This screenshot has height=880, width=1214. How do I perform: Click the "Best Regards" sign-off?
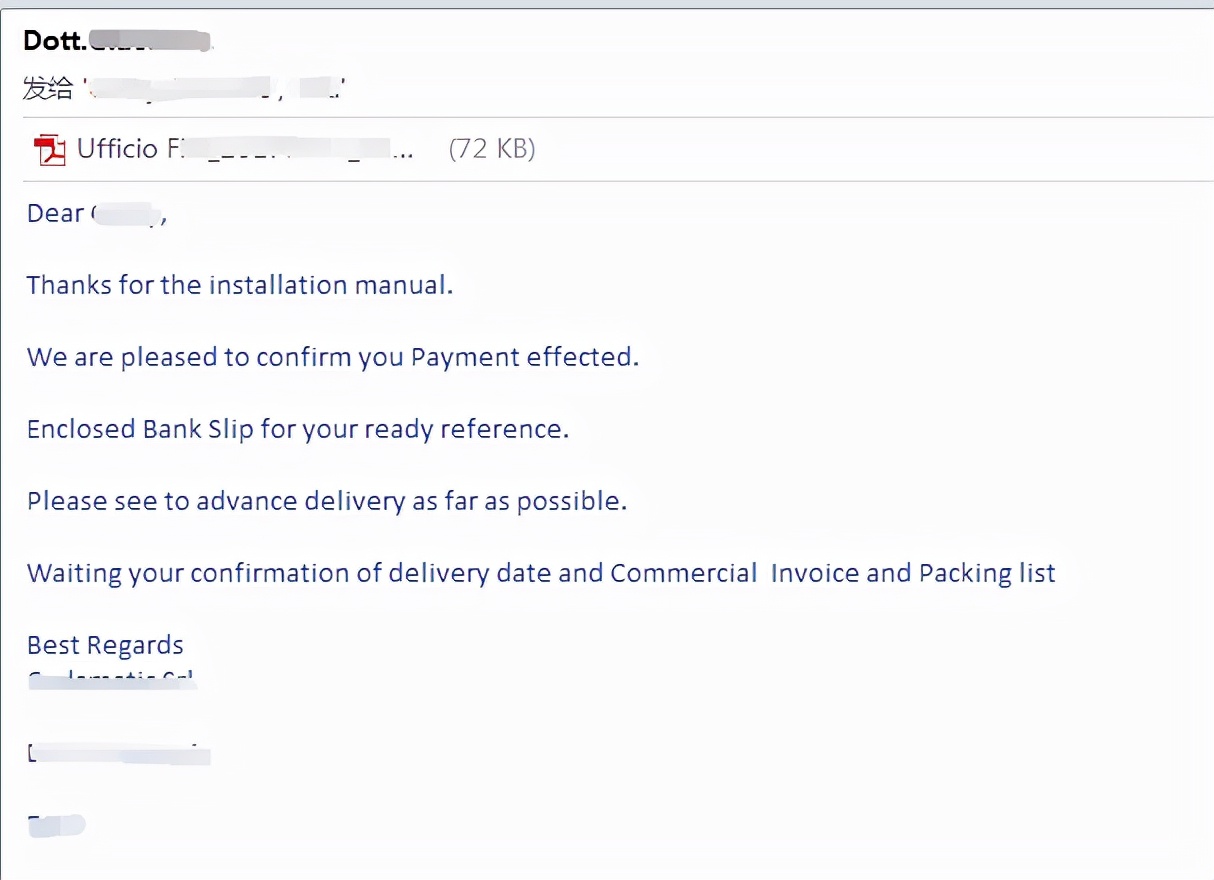[105, 645]
